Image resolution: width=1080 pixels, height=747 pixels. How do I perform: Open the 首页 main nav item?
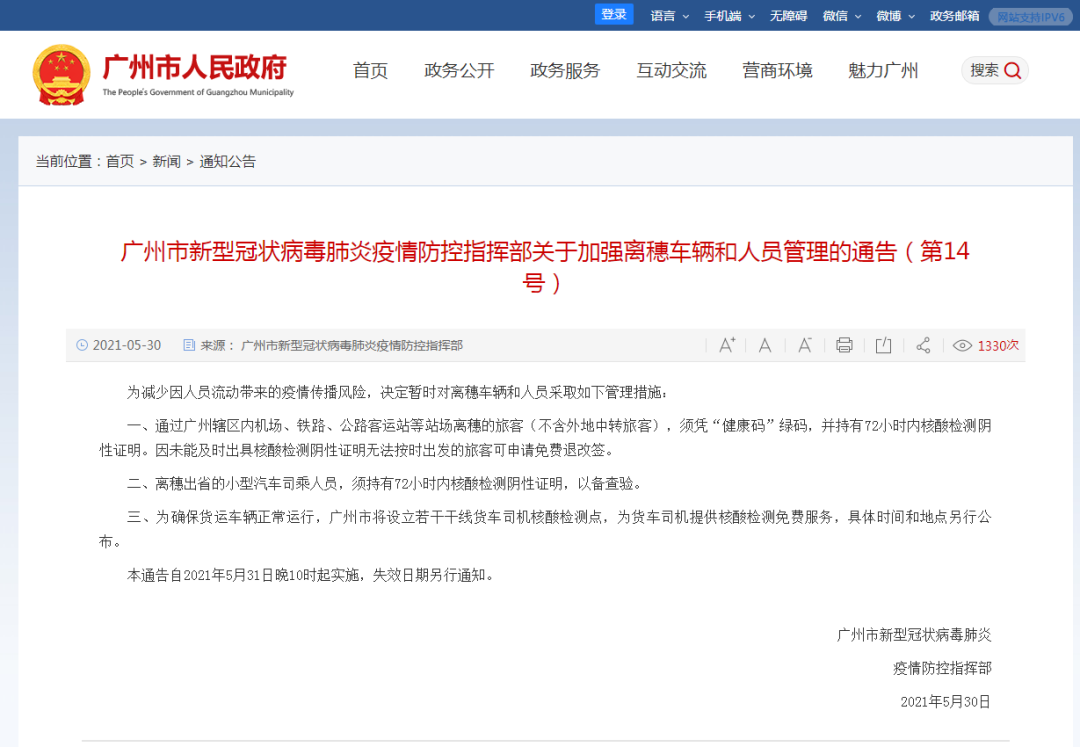pos(370,70)
